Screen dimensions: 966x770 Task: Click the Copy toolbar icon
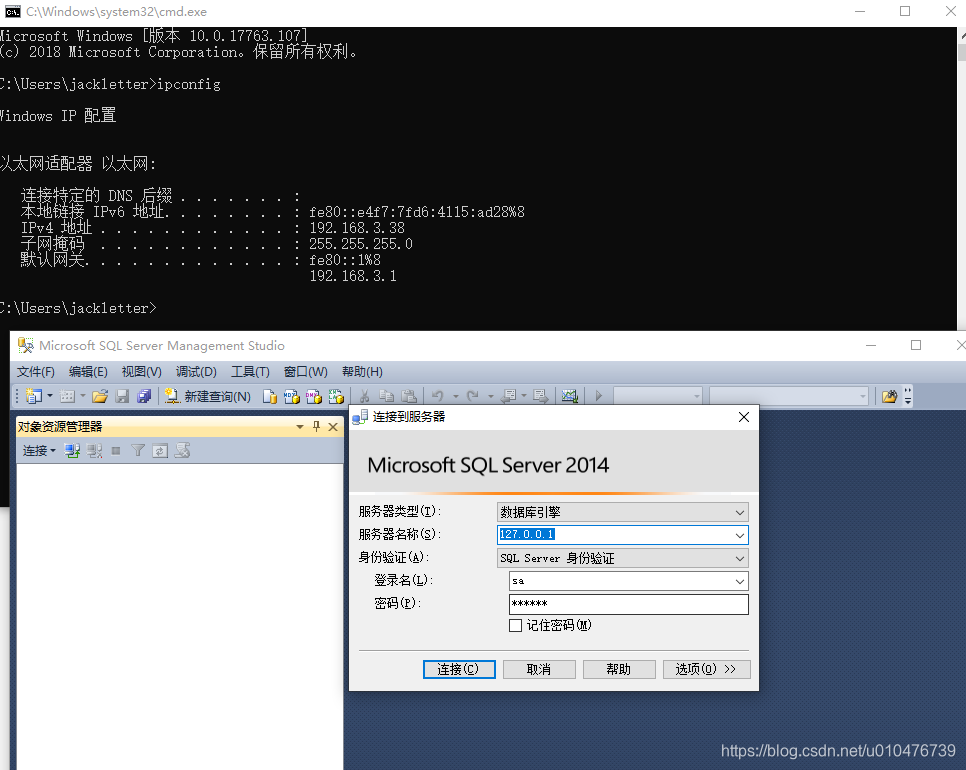pyautogui.click(x=387, y=396)
